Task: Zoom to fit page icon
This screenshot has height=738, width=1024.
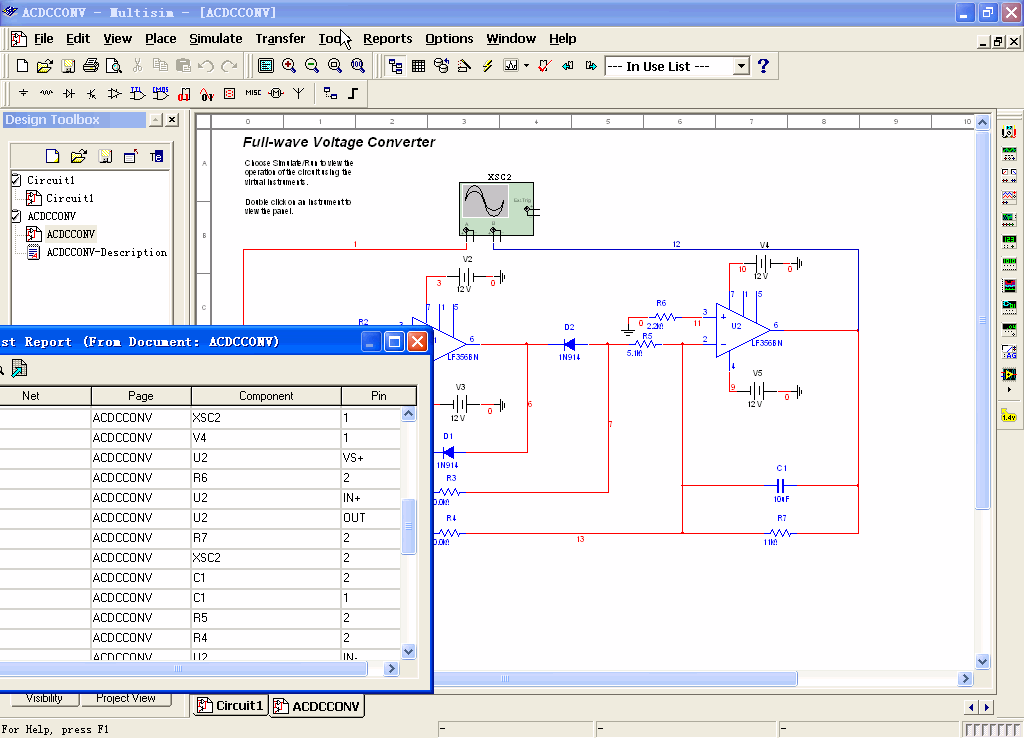Action: point(358,65)
